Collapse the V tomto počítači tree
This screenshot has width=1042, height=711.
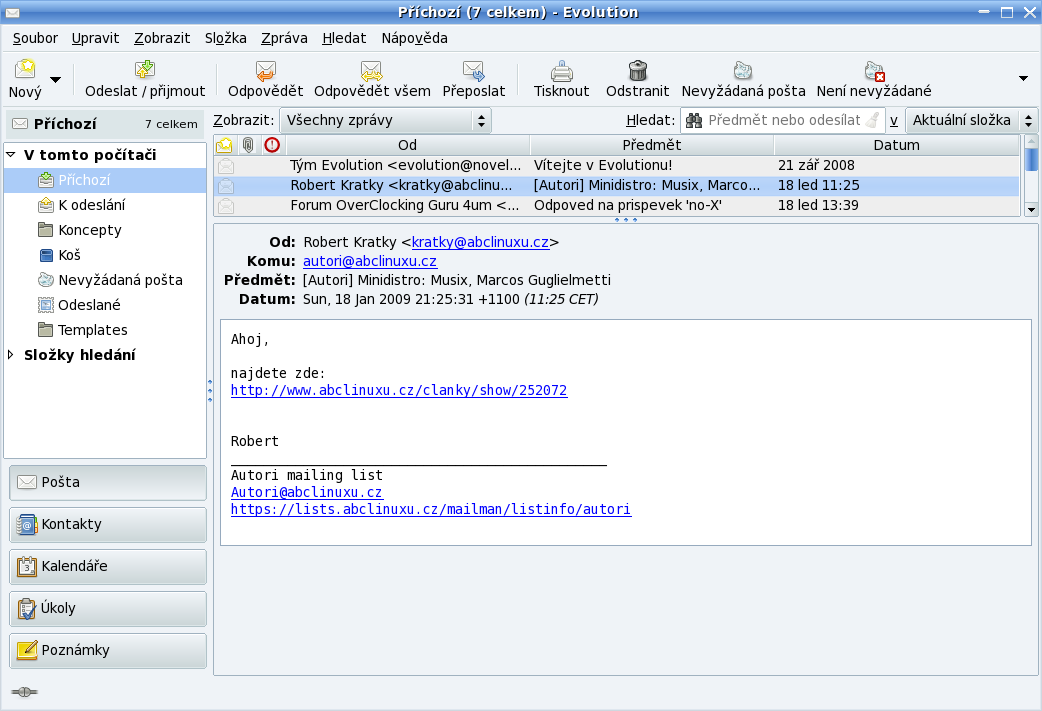click(11, 155)
